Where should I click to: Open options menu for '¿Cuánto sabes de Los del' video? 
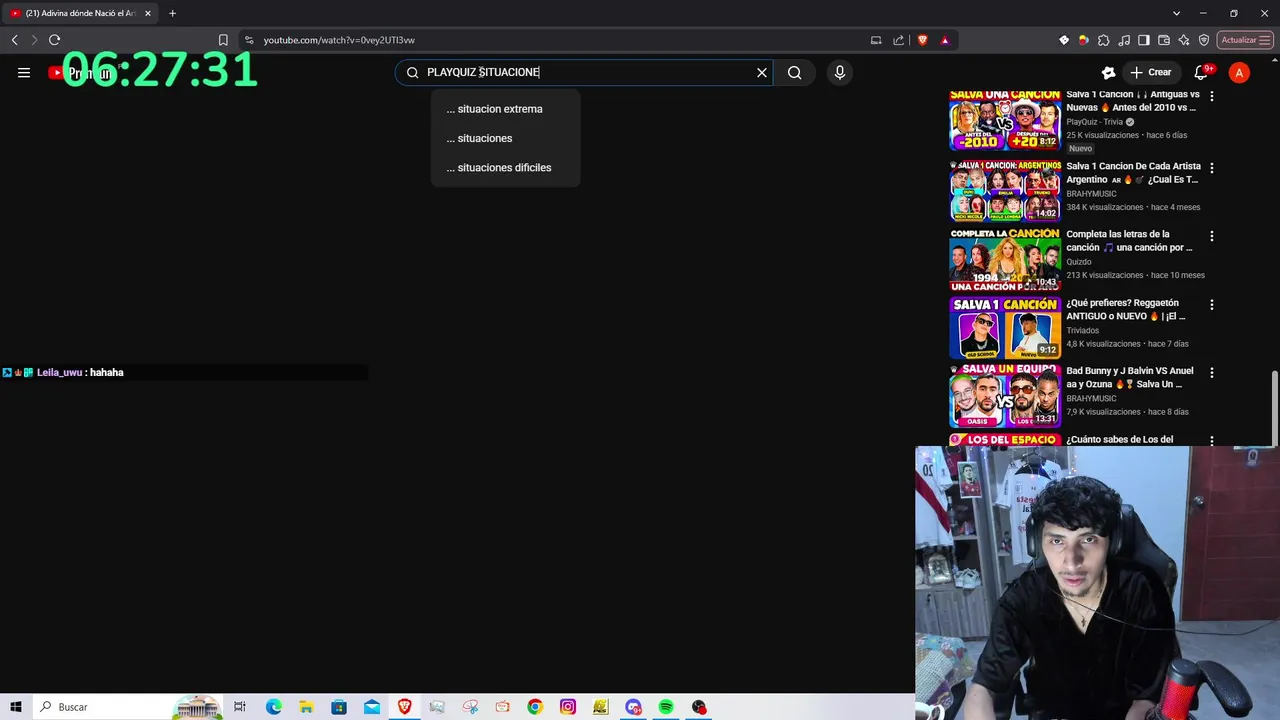[1212, 440]
